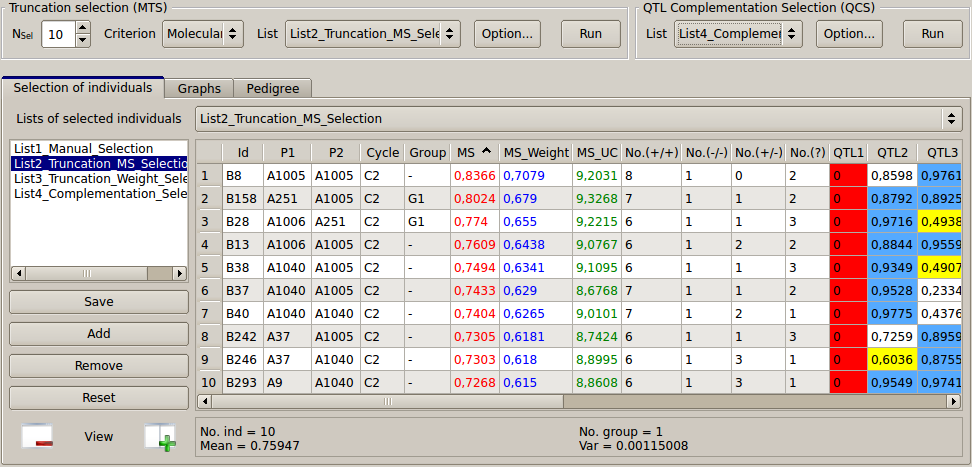Click the green plus View icon
This screenshot has height=467, width=972.
(159, 437)
